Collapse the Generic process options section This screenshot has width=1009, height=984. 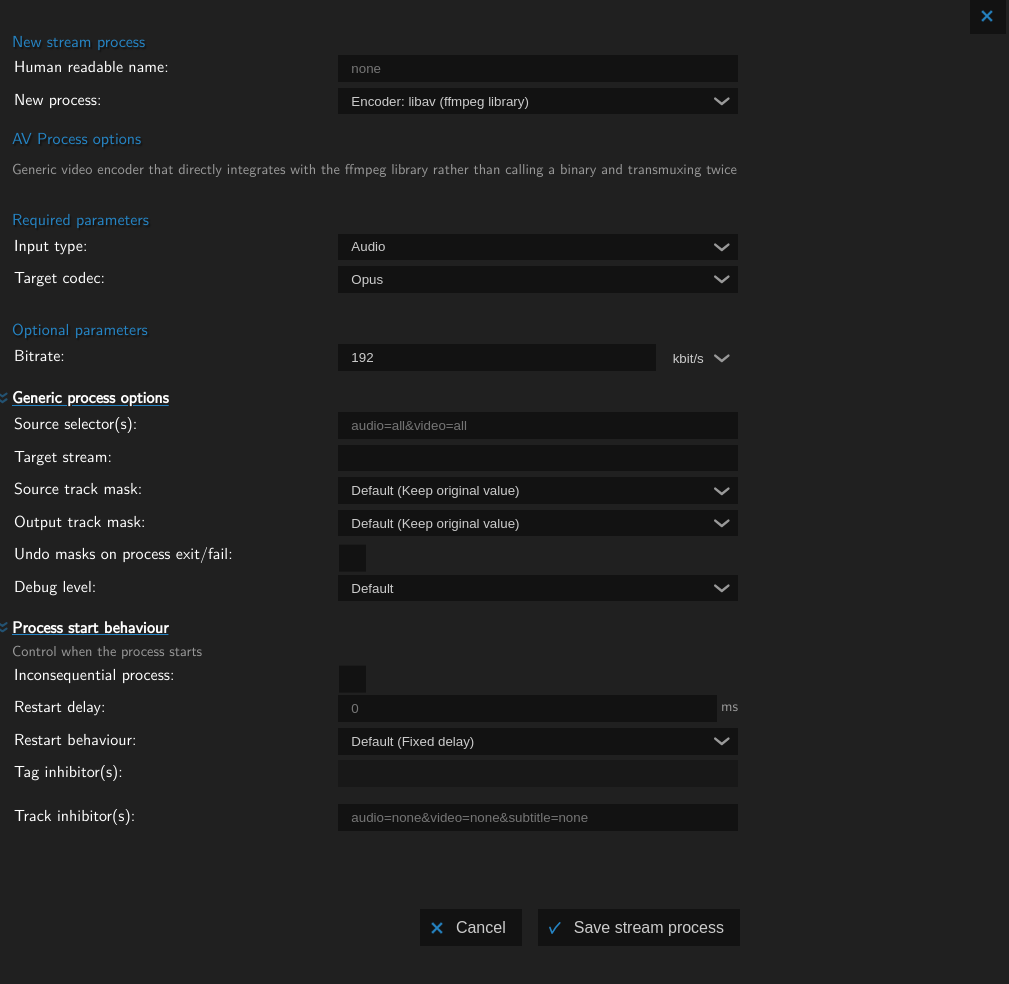tap(90, 398)
